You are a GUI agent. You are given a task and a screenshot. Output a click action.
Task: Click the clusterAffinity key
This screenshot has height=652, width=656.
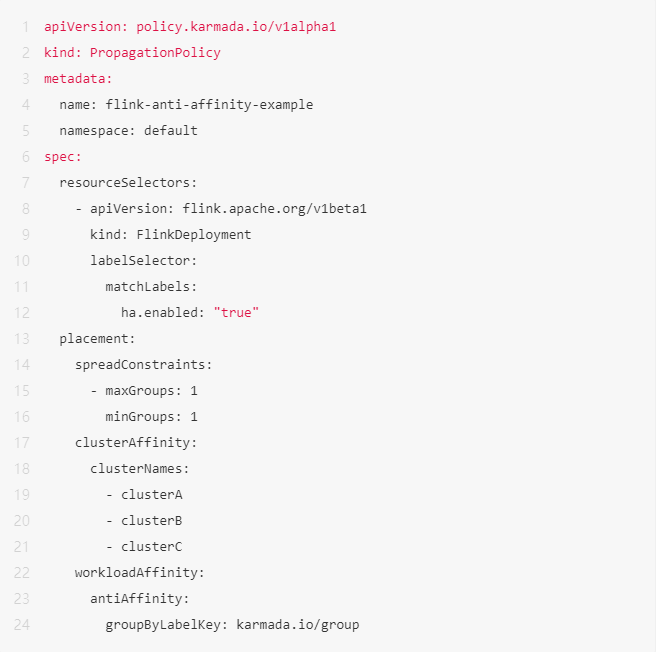tap(135, 442)
